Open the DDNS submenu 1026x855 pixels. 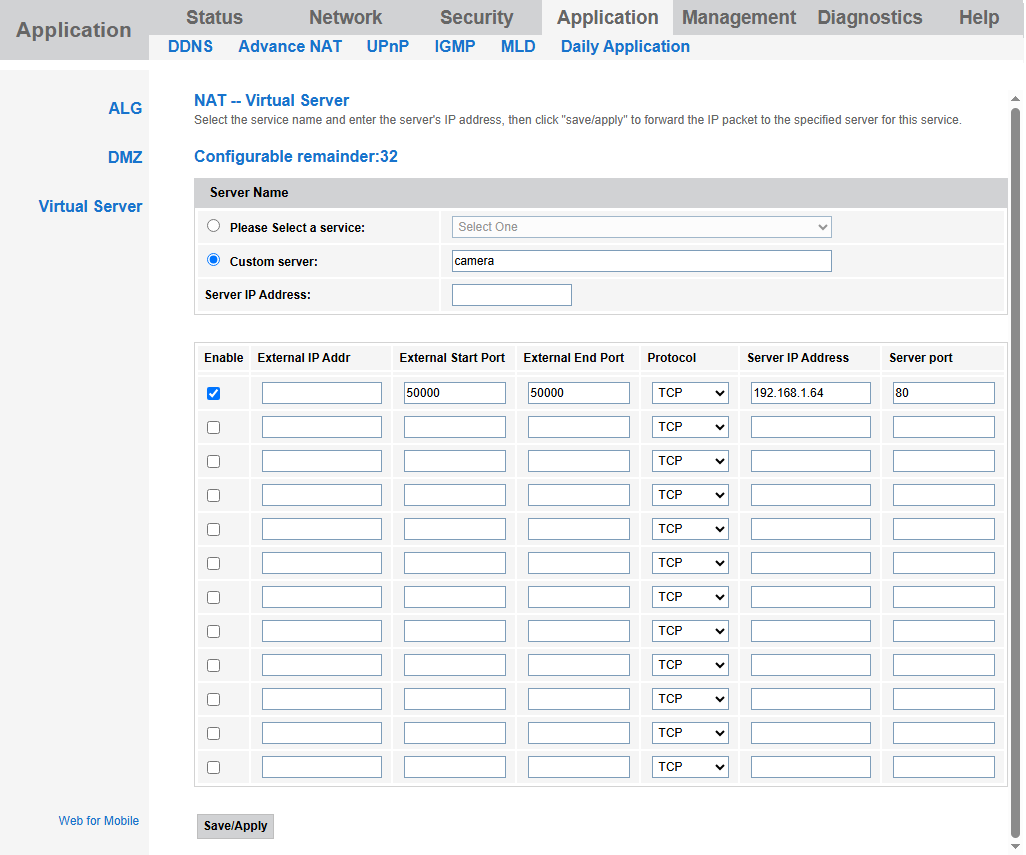[x=190, y=46]
